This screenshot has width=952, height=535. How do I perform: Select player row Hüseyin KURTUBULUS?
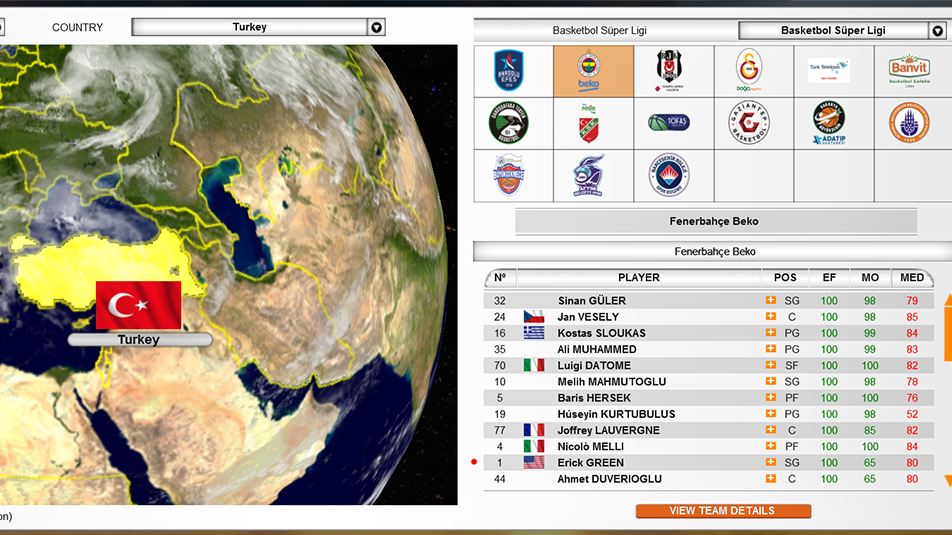click(x=709, y=414)
